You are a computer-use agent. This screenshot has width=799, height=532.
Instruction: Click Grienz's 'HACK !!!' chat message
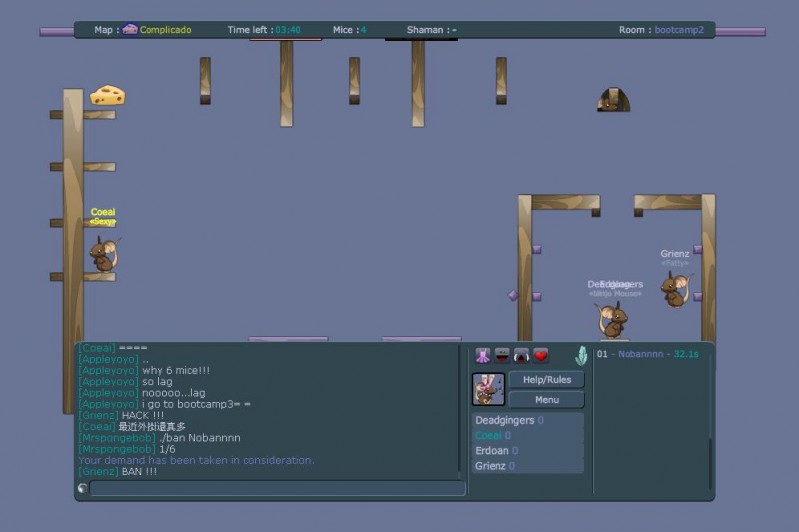pyautogui.click(x=121, y=415)
